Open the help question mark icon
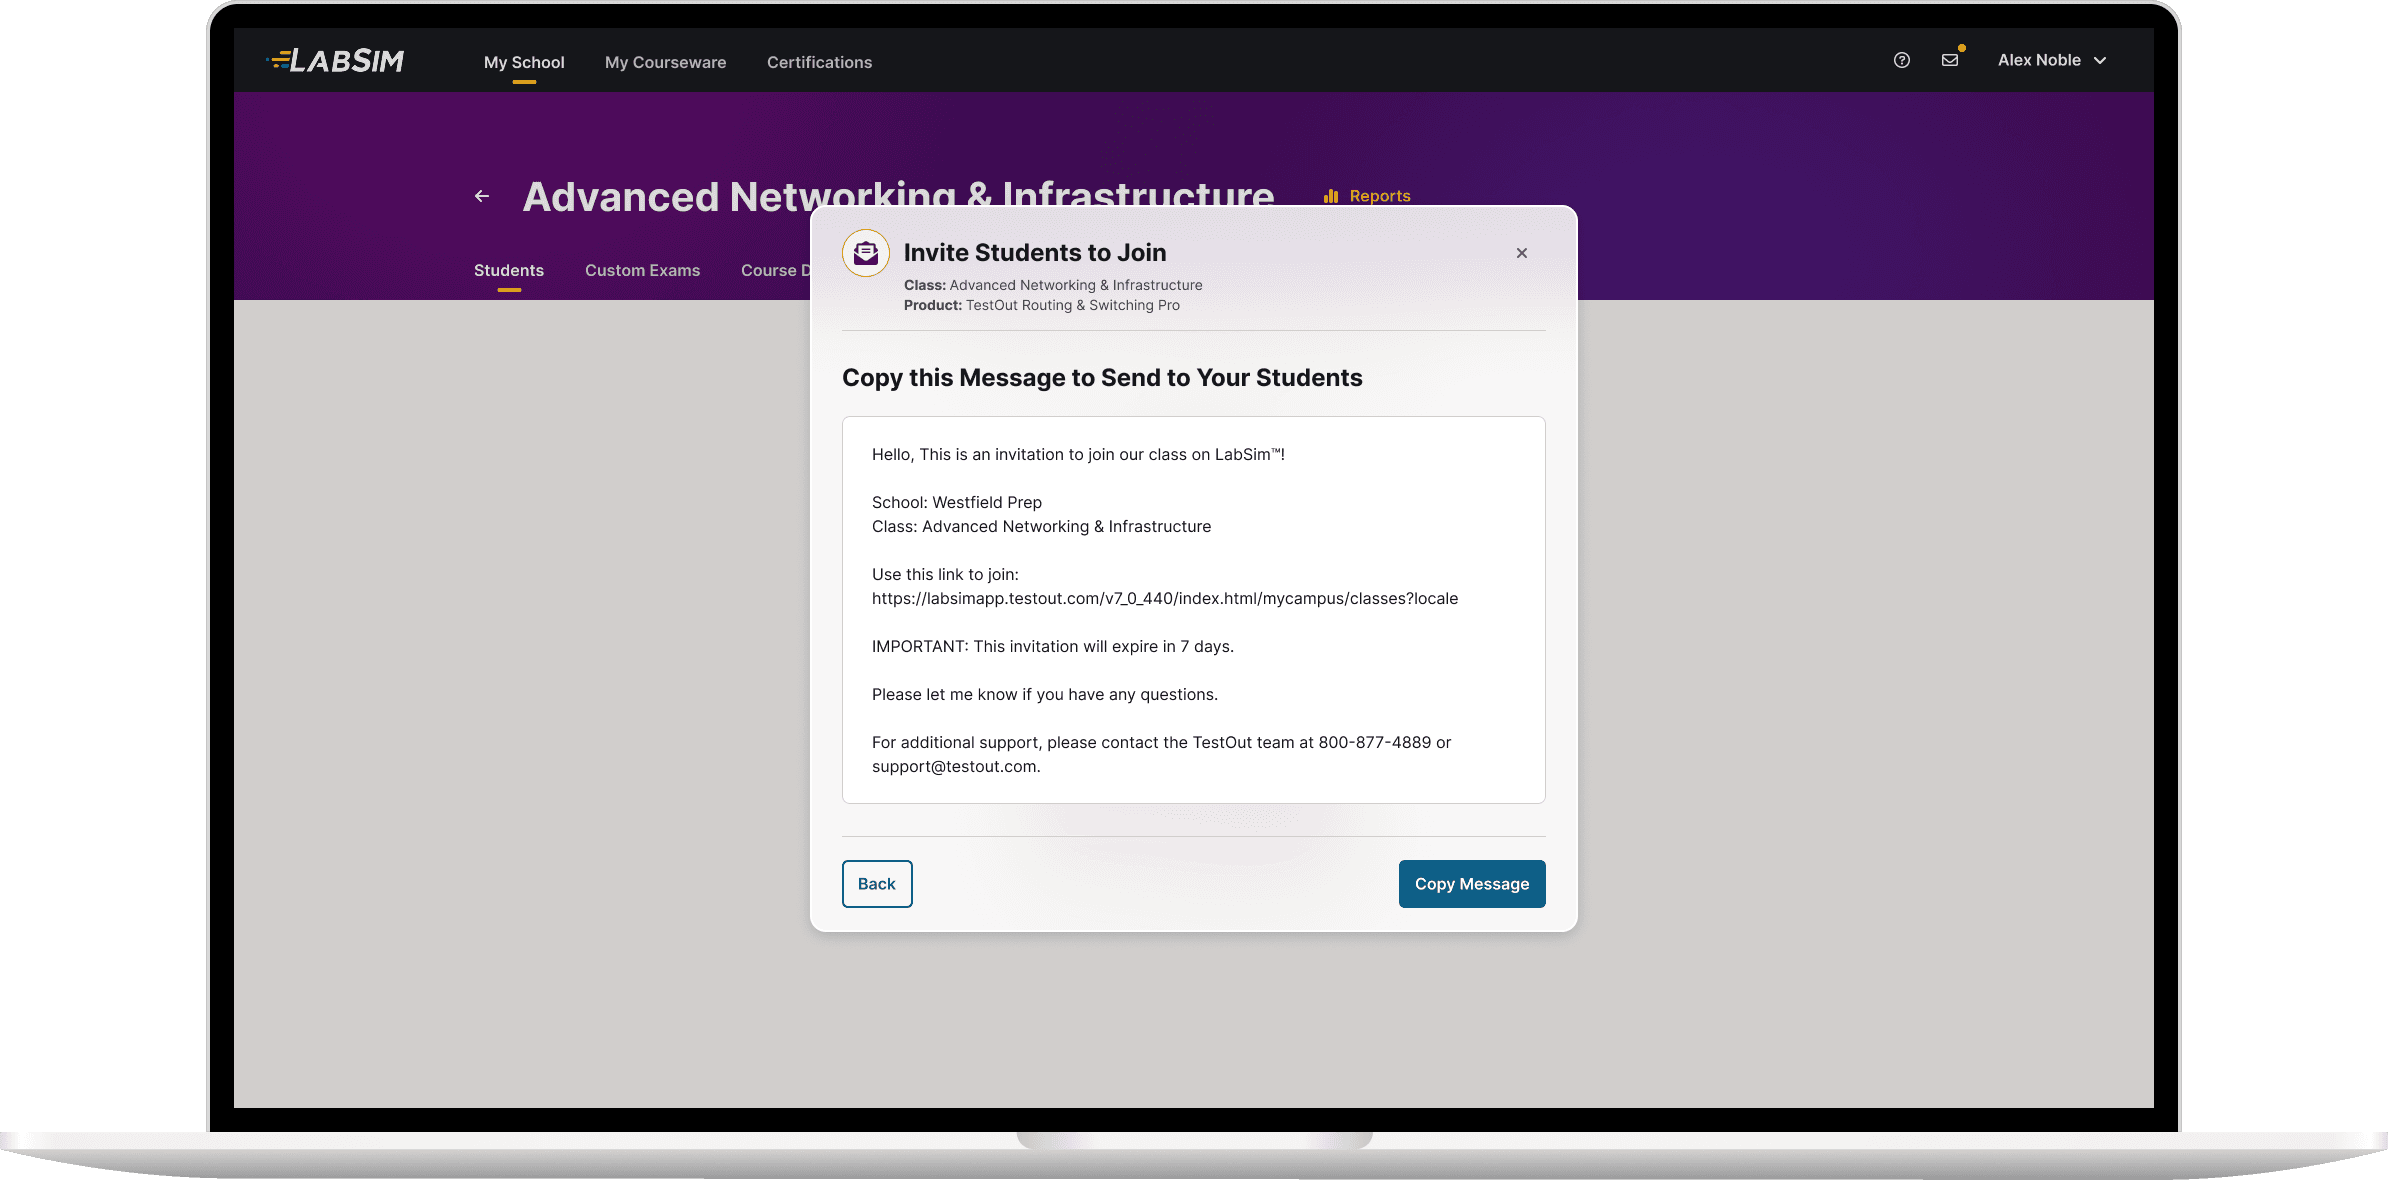 [1901, 60]
